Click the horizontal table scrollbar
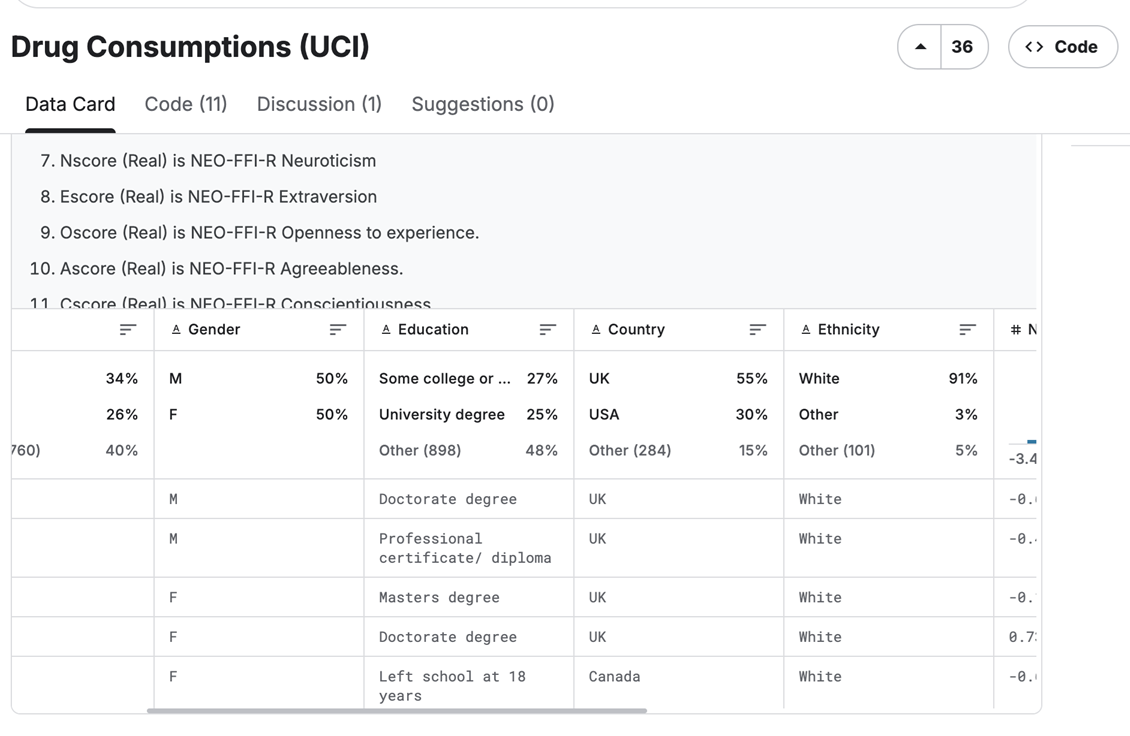 (x=396, y=711)
